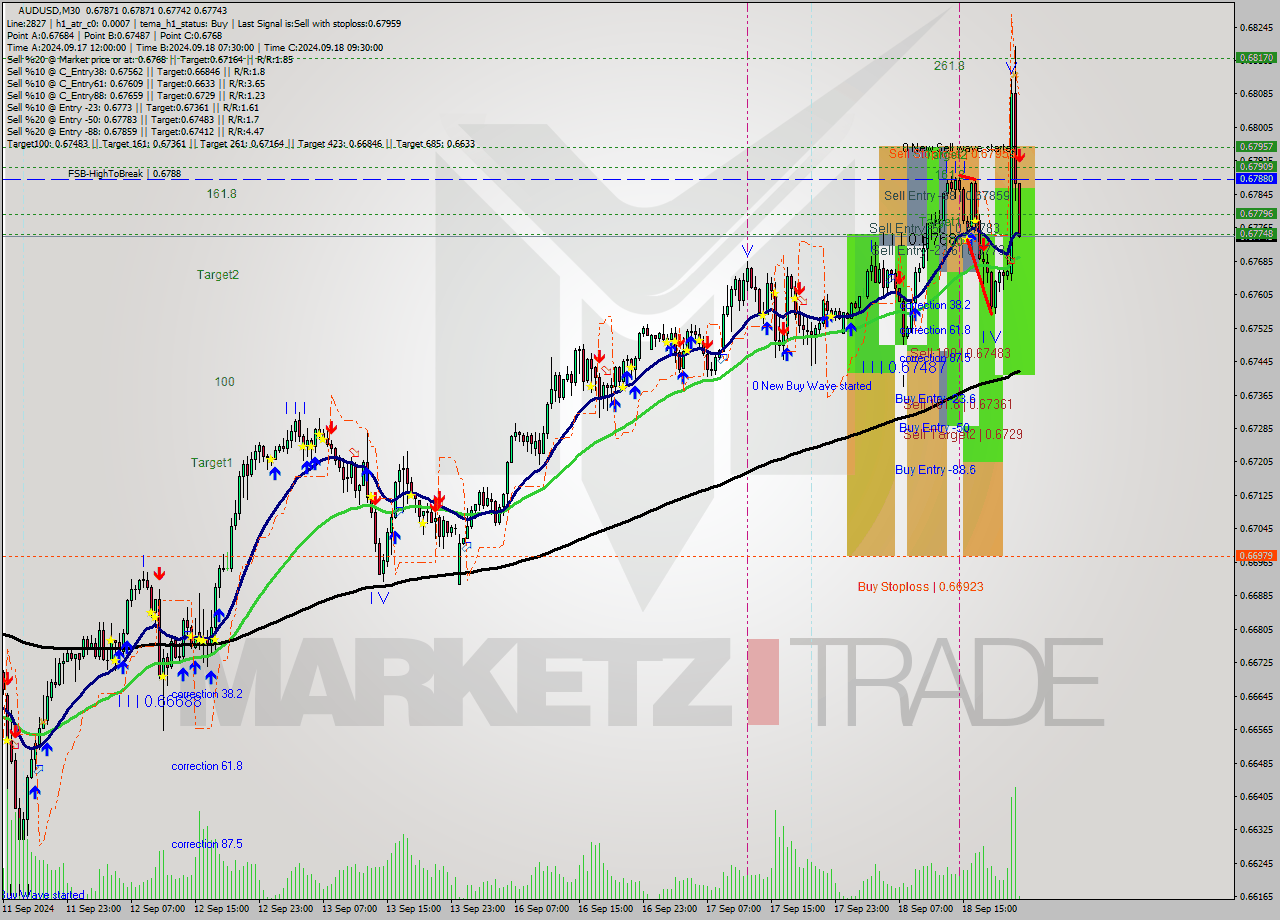Viewport: 1280px width, 920px height.
Task: Select the green 'Target1' label
Action: tap(212, 463)
